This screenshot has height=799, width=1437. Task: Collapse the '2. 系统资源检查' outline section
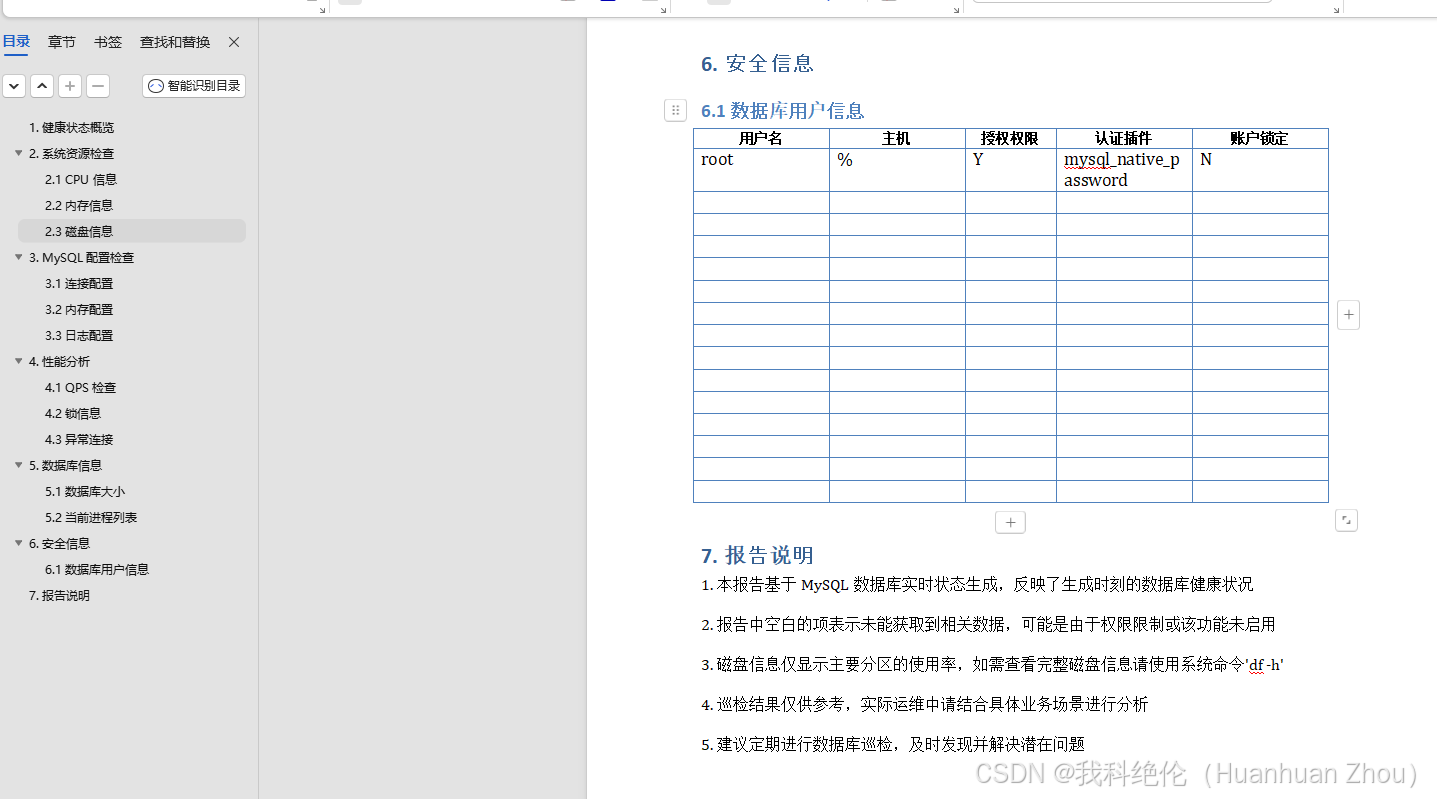[x=17, y=153]
